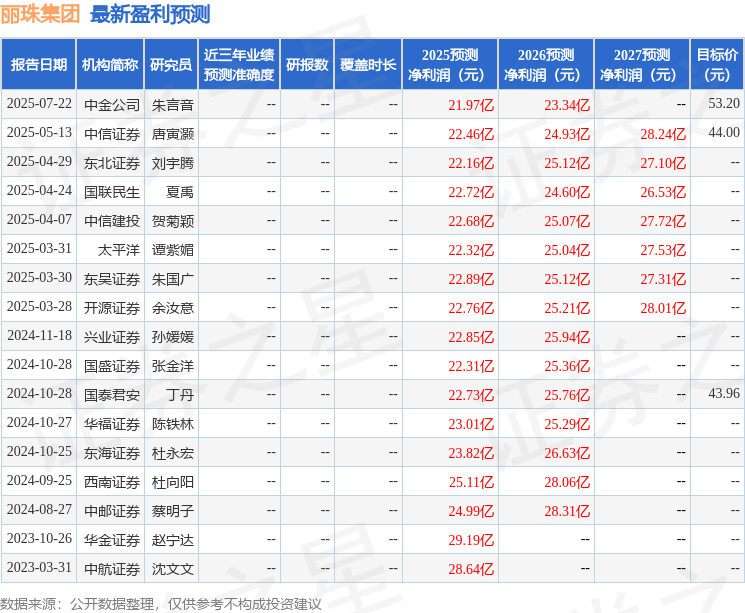Viewport: 745px width, 613px height.
Task: Click the 机构简称 column header
Action: (110, 65)
